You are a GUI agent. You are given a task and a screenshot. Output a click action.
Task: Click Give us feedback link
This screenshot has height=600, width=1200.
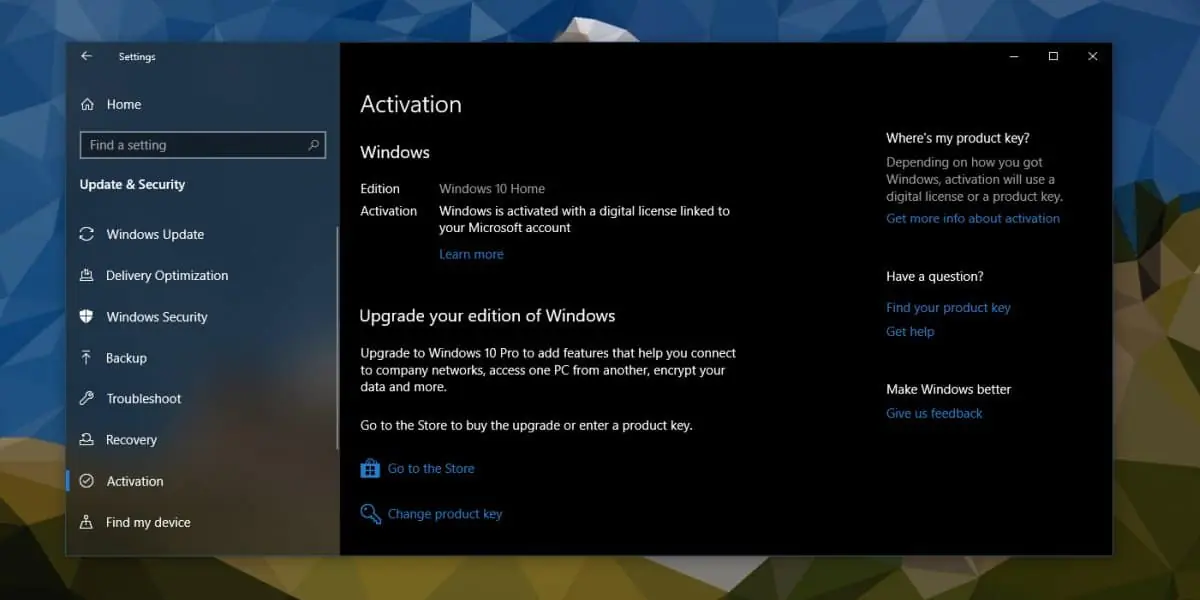934,413
